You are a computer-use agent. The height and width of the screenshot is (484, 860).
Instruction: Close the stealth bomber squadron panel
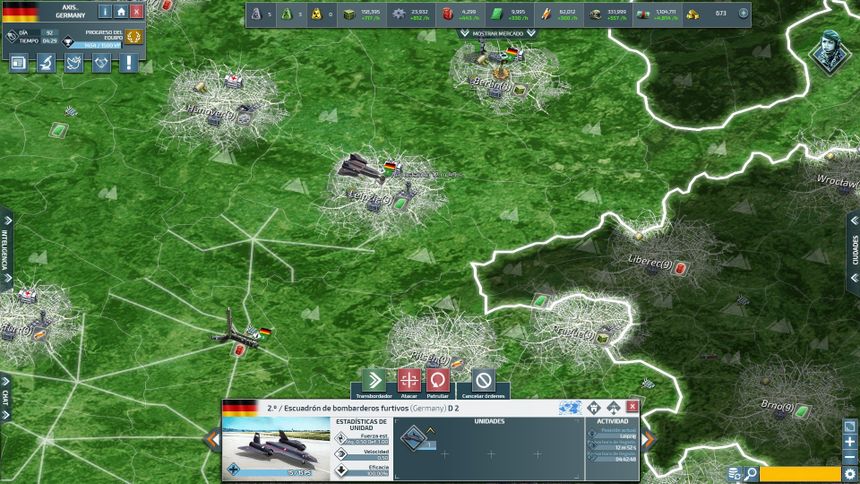632,406
